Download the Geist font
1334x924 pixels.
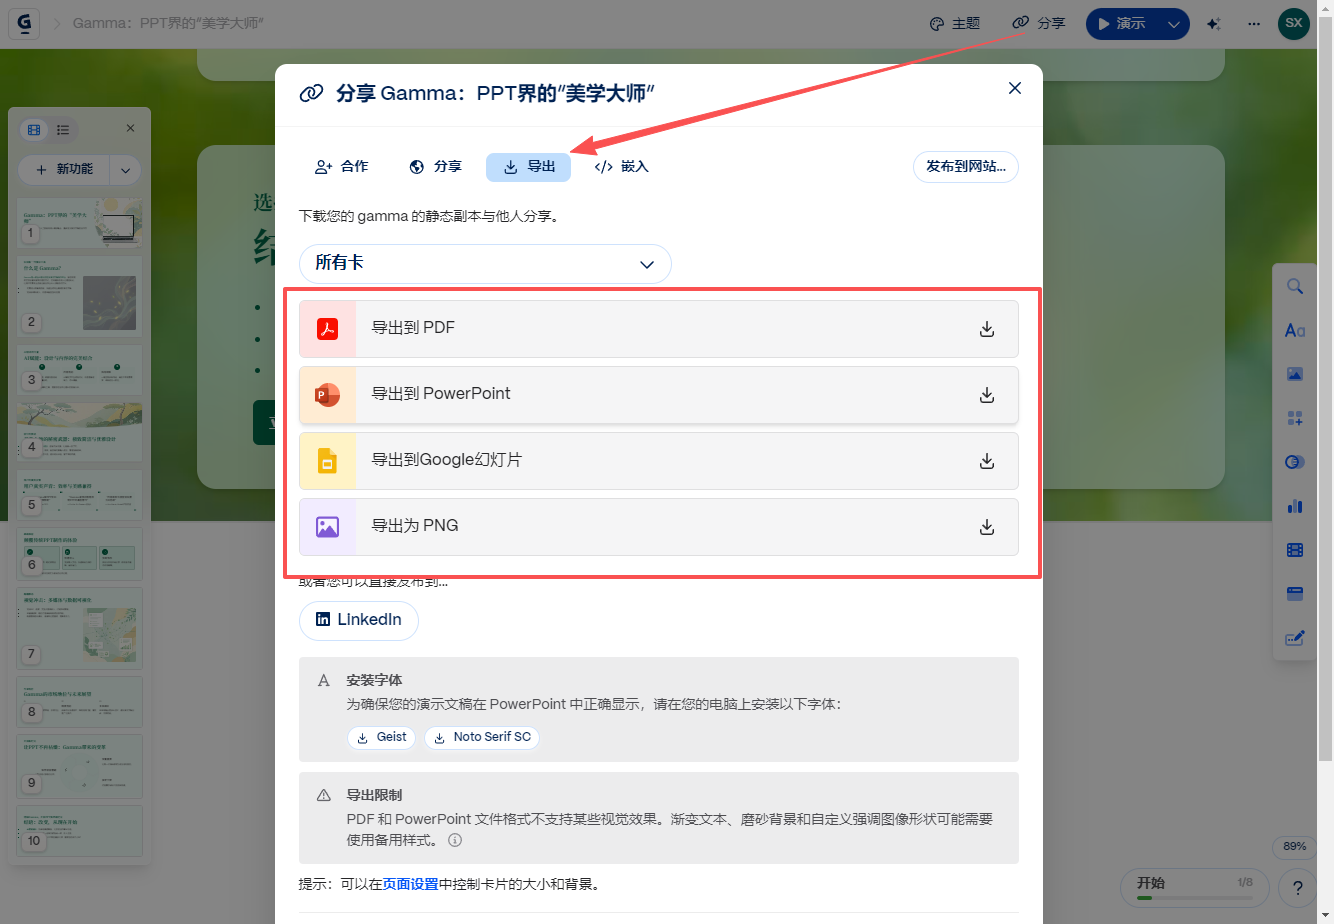[381, 737]
